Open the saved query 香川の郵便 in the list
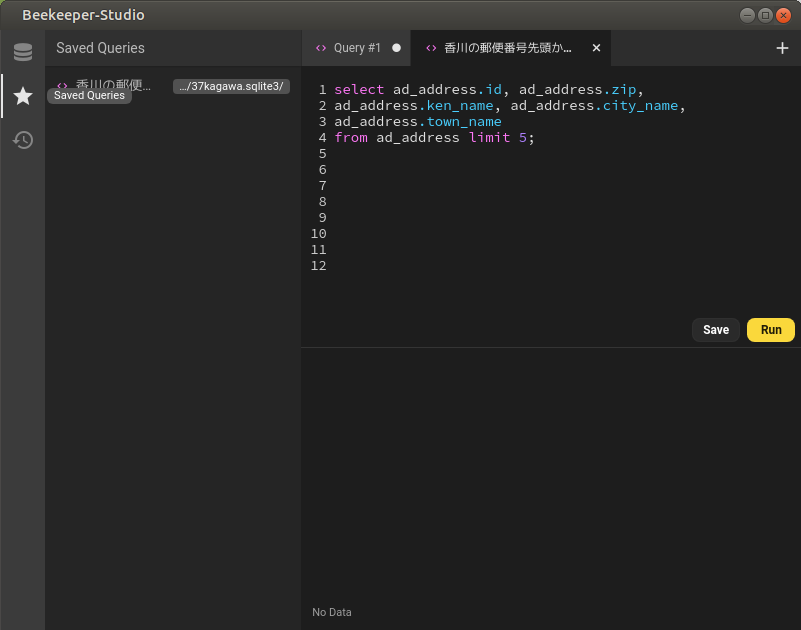Screen dimensions: 801x630 112,86
